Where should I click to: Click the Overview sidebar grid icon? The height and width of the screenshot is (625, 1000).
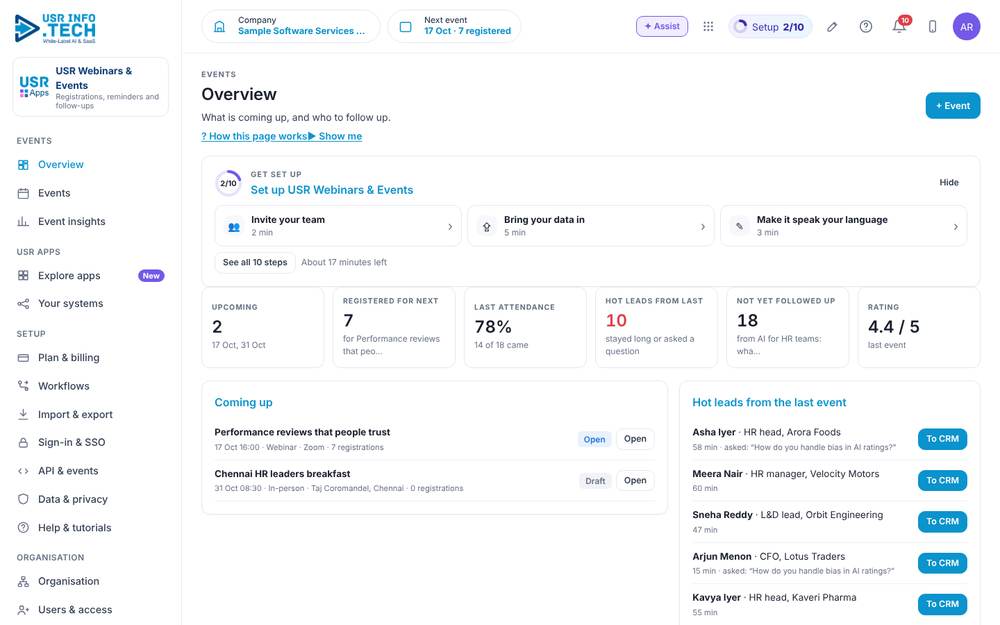pyautogui.click(x=23, y=165)
